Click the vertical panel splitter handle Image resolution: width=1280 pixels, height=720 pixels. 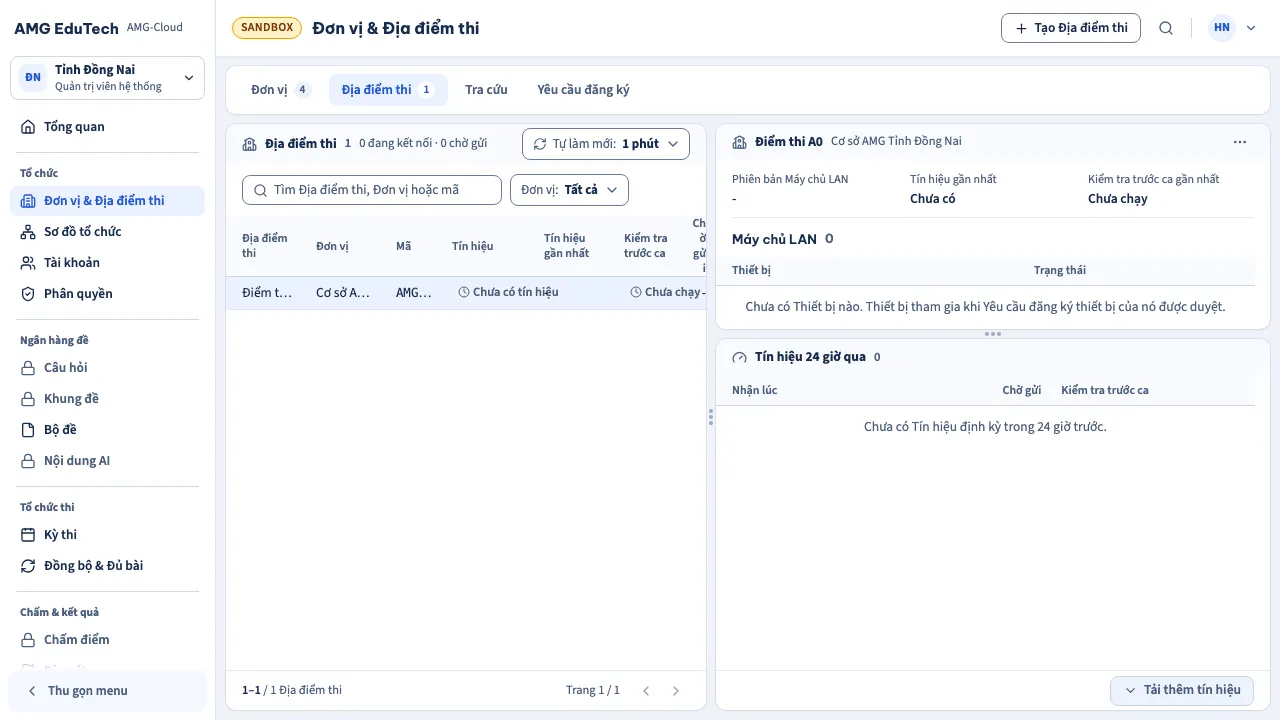(x=711, y=417)
